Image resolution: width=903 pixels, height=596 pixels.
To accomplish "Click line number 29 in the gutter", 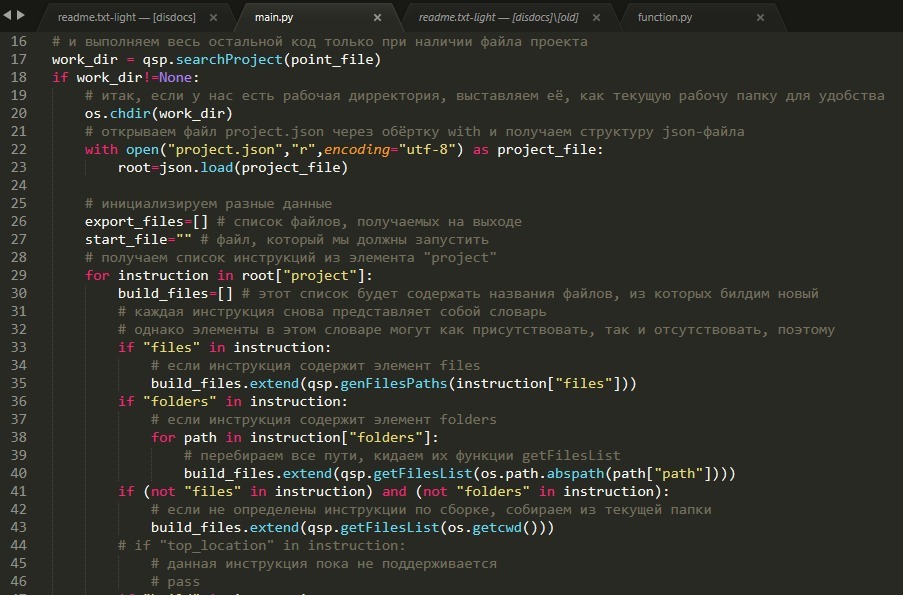I will [18, 275].
